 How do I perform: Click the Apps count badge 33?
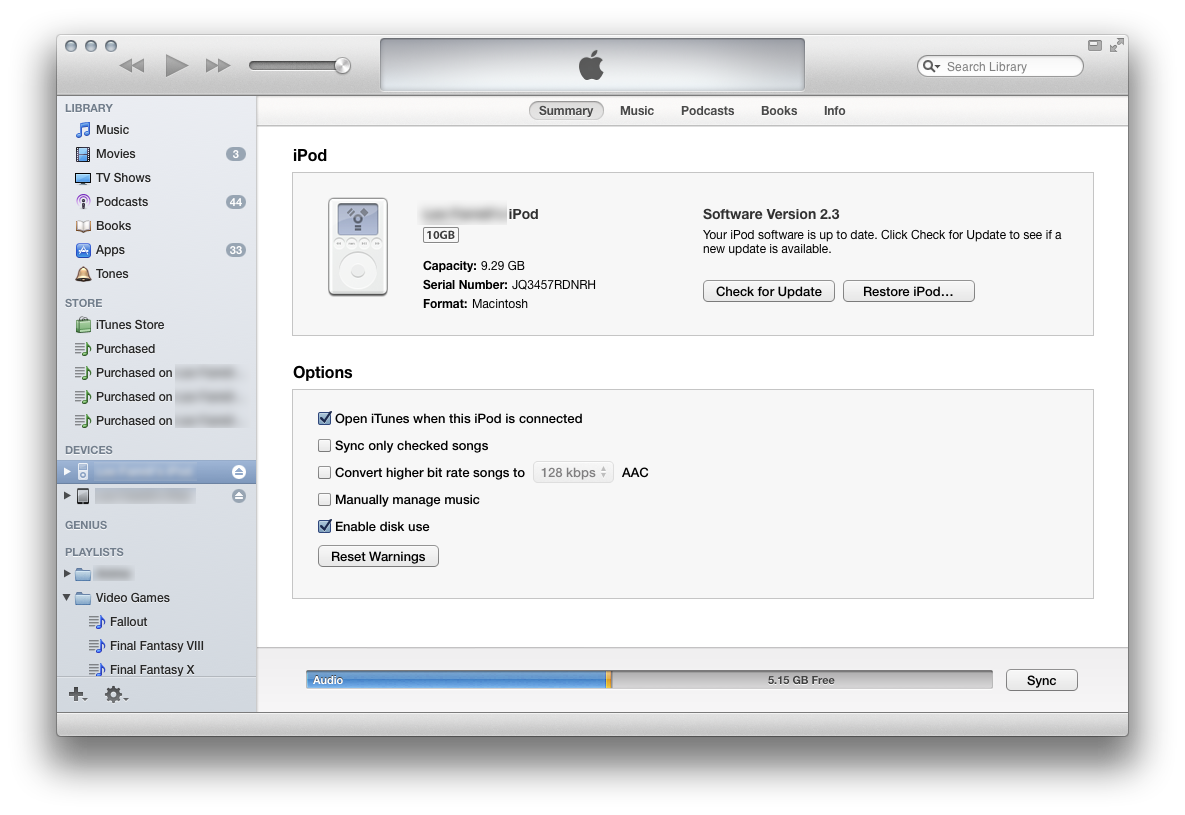tap(236, 250)
